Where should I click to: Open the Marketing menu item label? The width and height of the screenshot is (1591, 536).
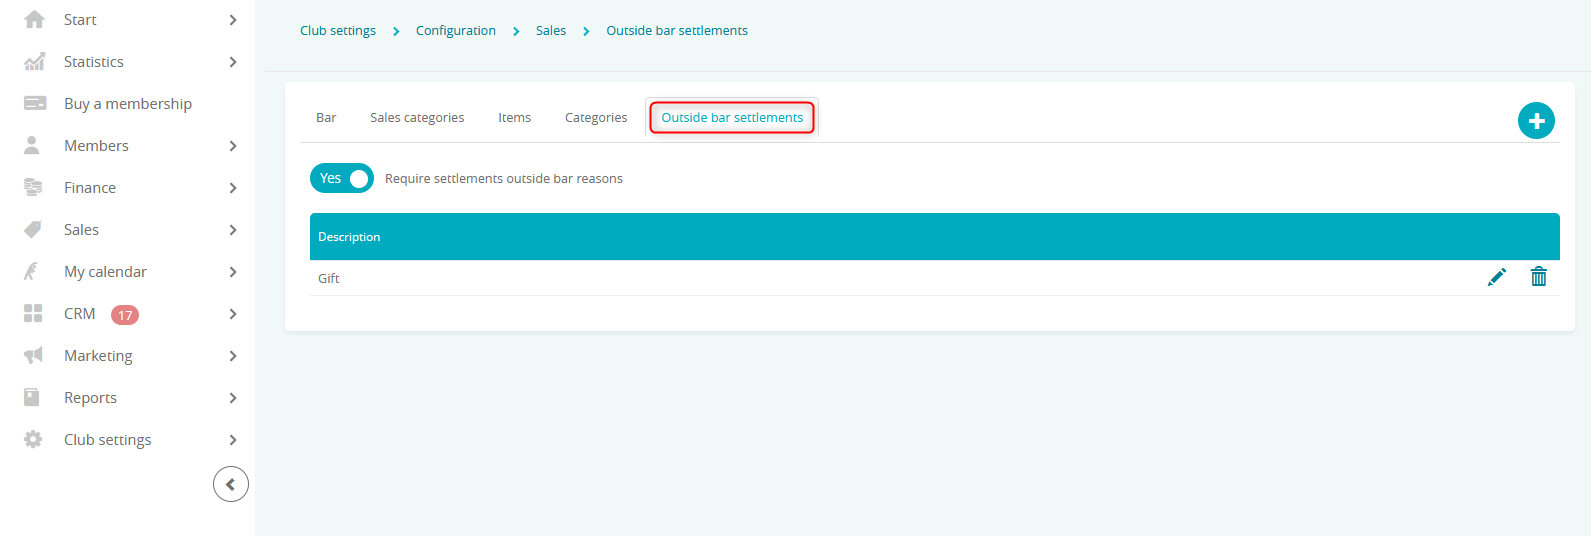click(x=98, y=355)
